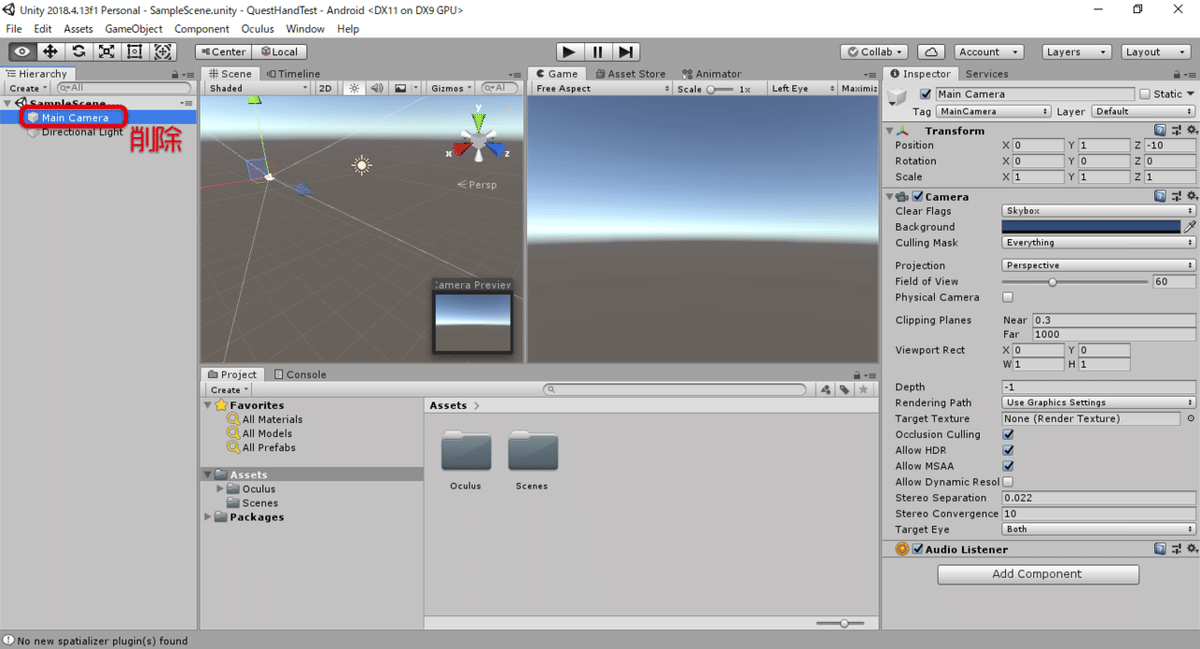
Task: Open the Oculus menu
Action: [x=257, y=29]
